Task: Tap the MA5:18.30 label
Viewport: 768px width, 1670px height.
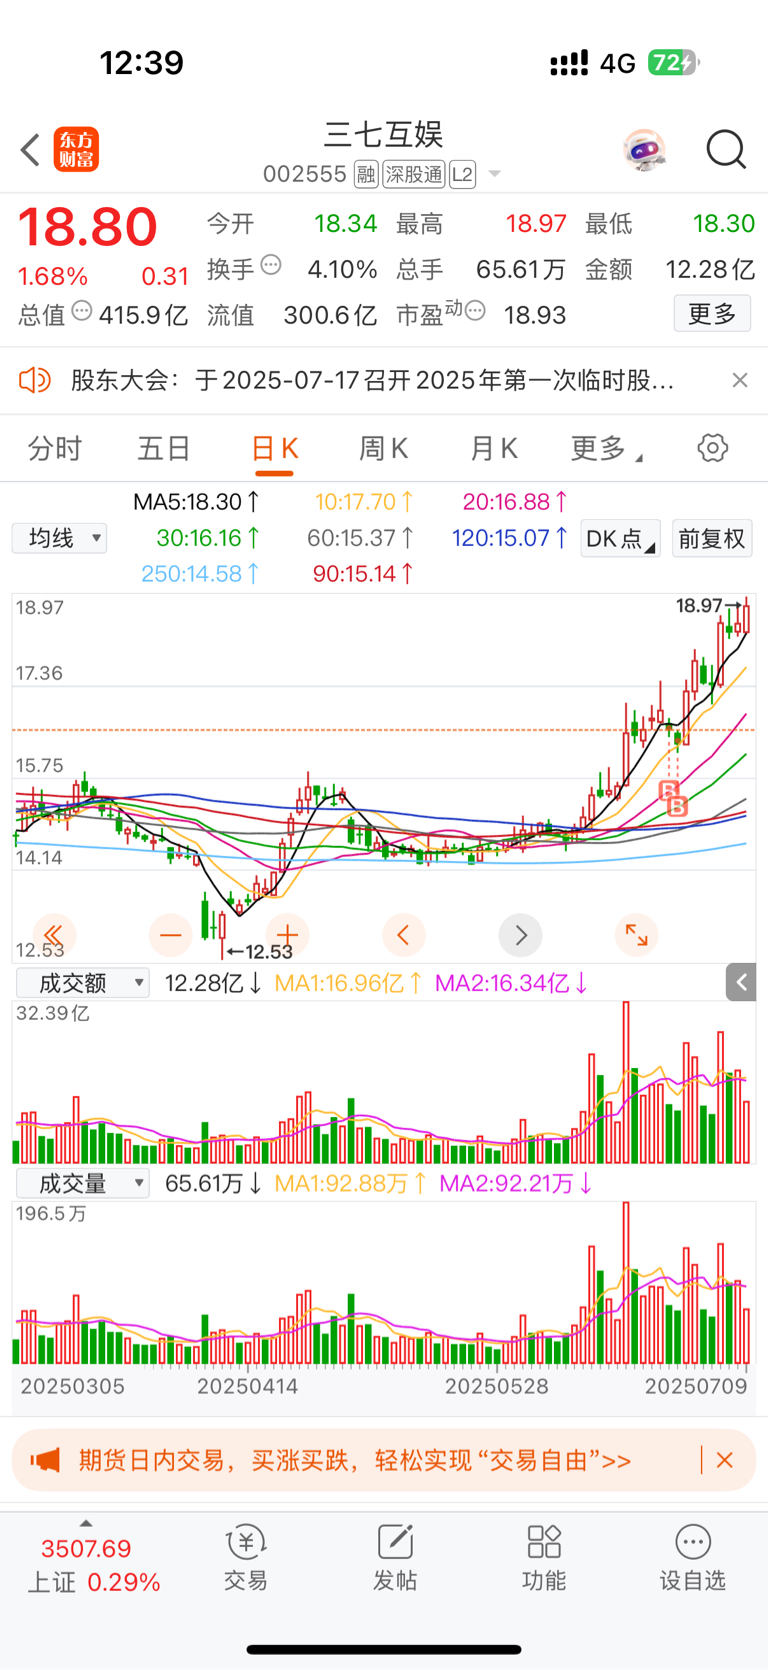Action: [x=197, y=502]
